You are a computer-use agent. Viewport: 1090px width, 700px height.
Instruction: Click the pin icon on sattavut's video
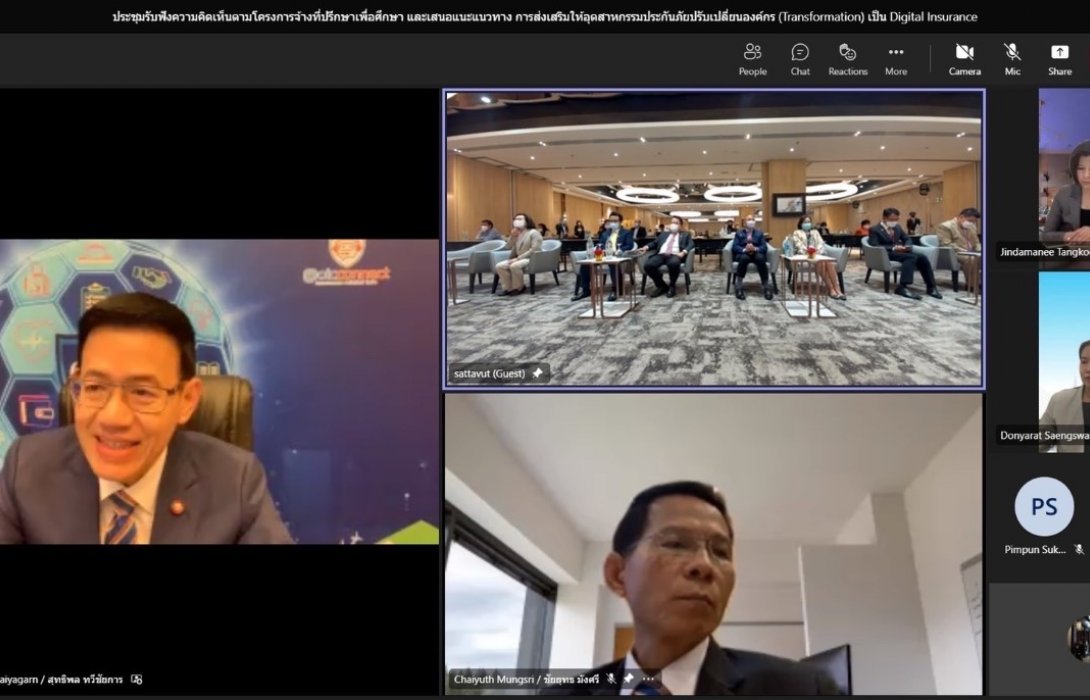(538, 373)
